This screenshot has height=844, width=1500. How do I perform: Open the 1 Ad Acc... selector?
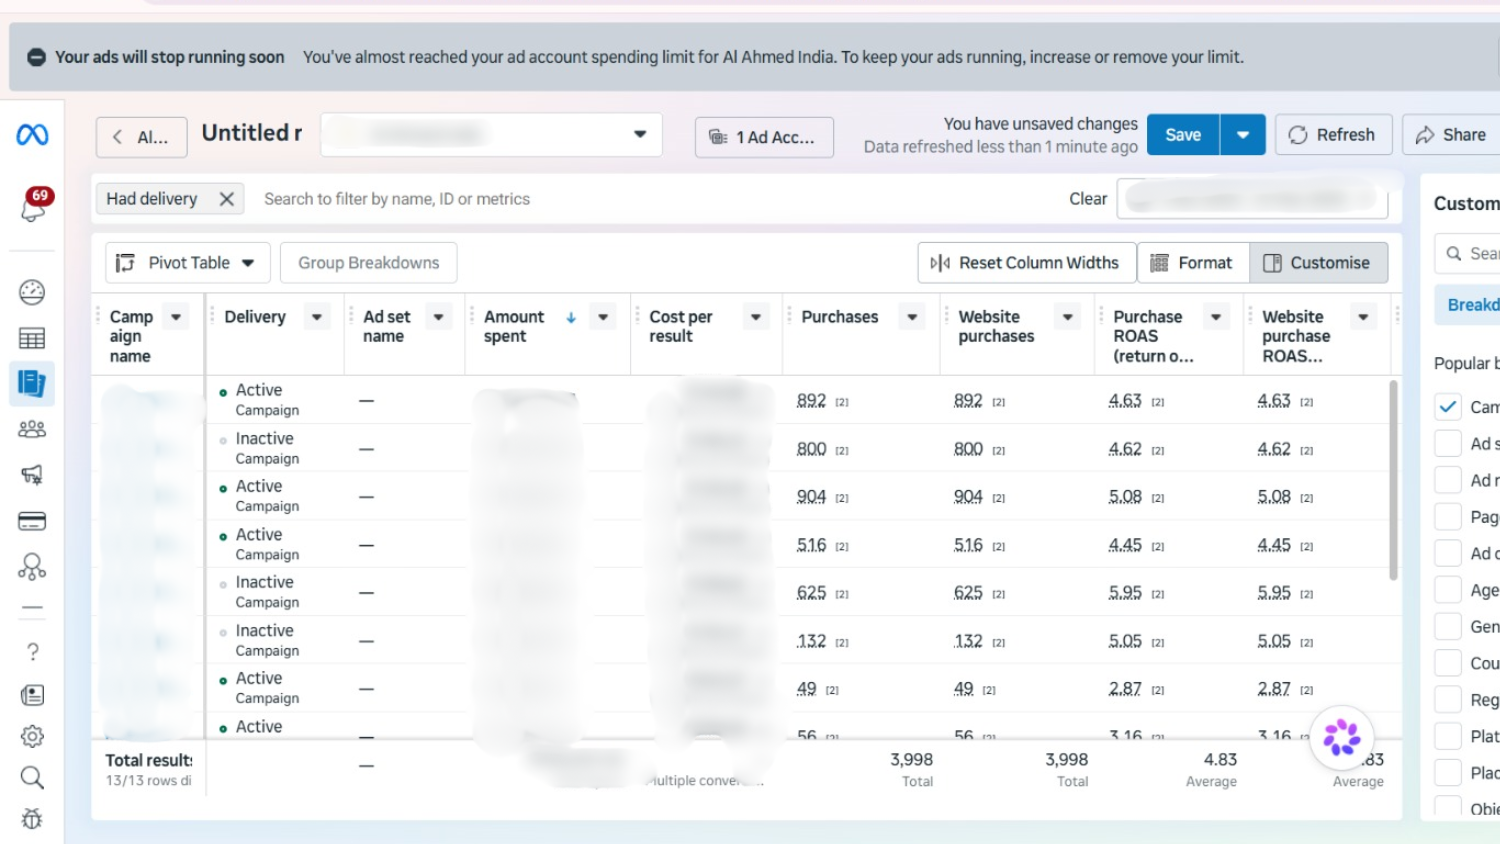coord(764,137)
